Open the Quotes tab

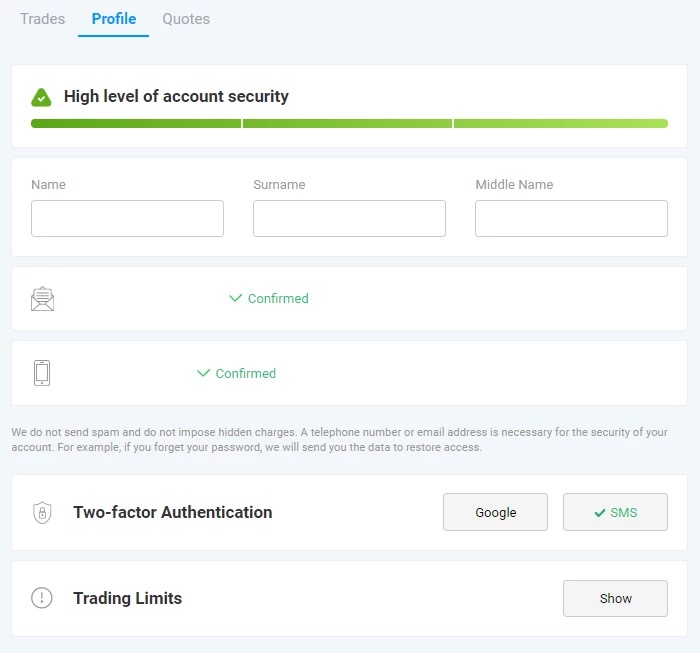point(186,19)
